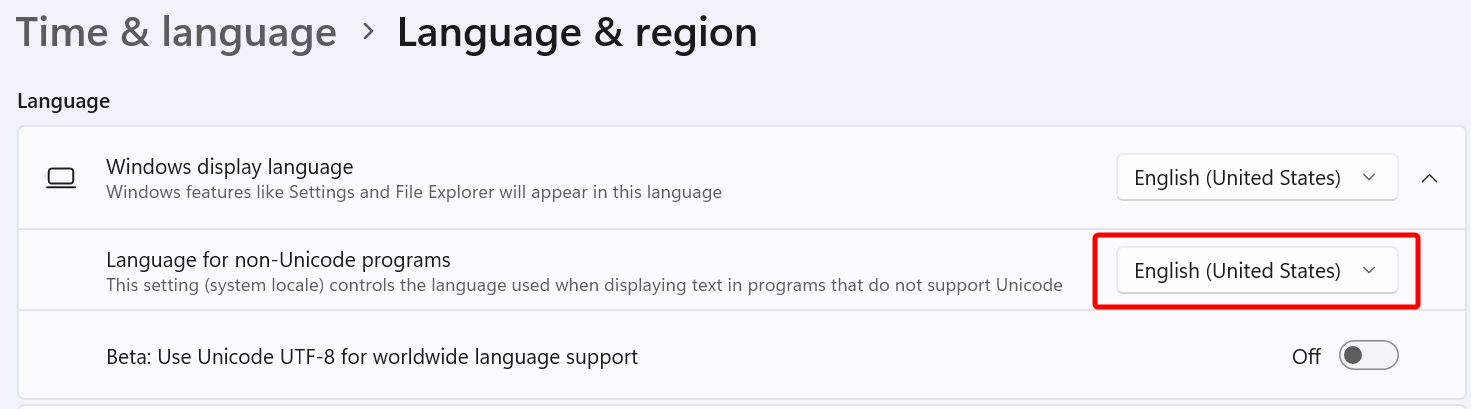This screenshot has width=1471, height=409.
Task: Click the chevron inside Windows display language dropdown
Action: pyautogui.click(x=1370, y=178)
